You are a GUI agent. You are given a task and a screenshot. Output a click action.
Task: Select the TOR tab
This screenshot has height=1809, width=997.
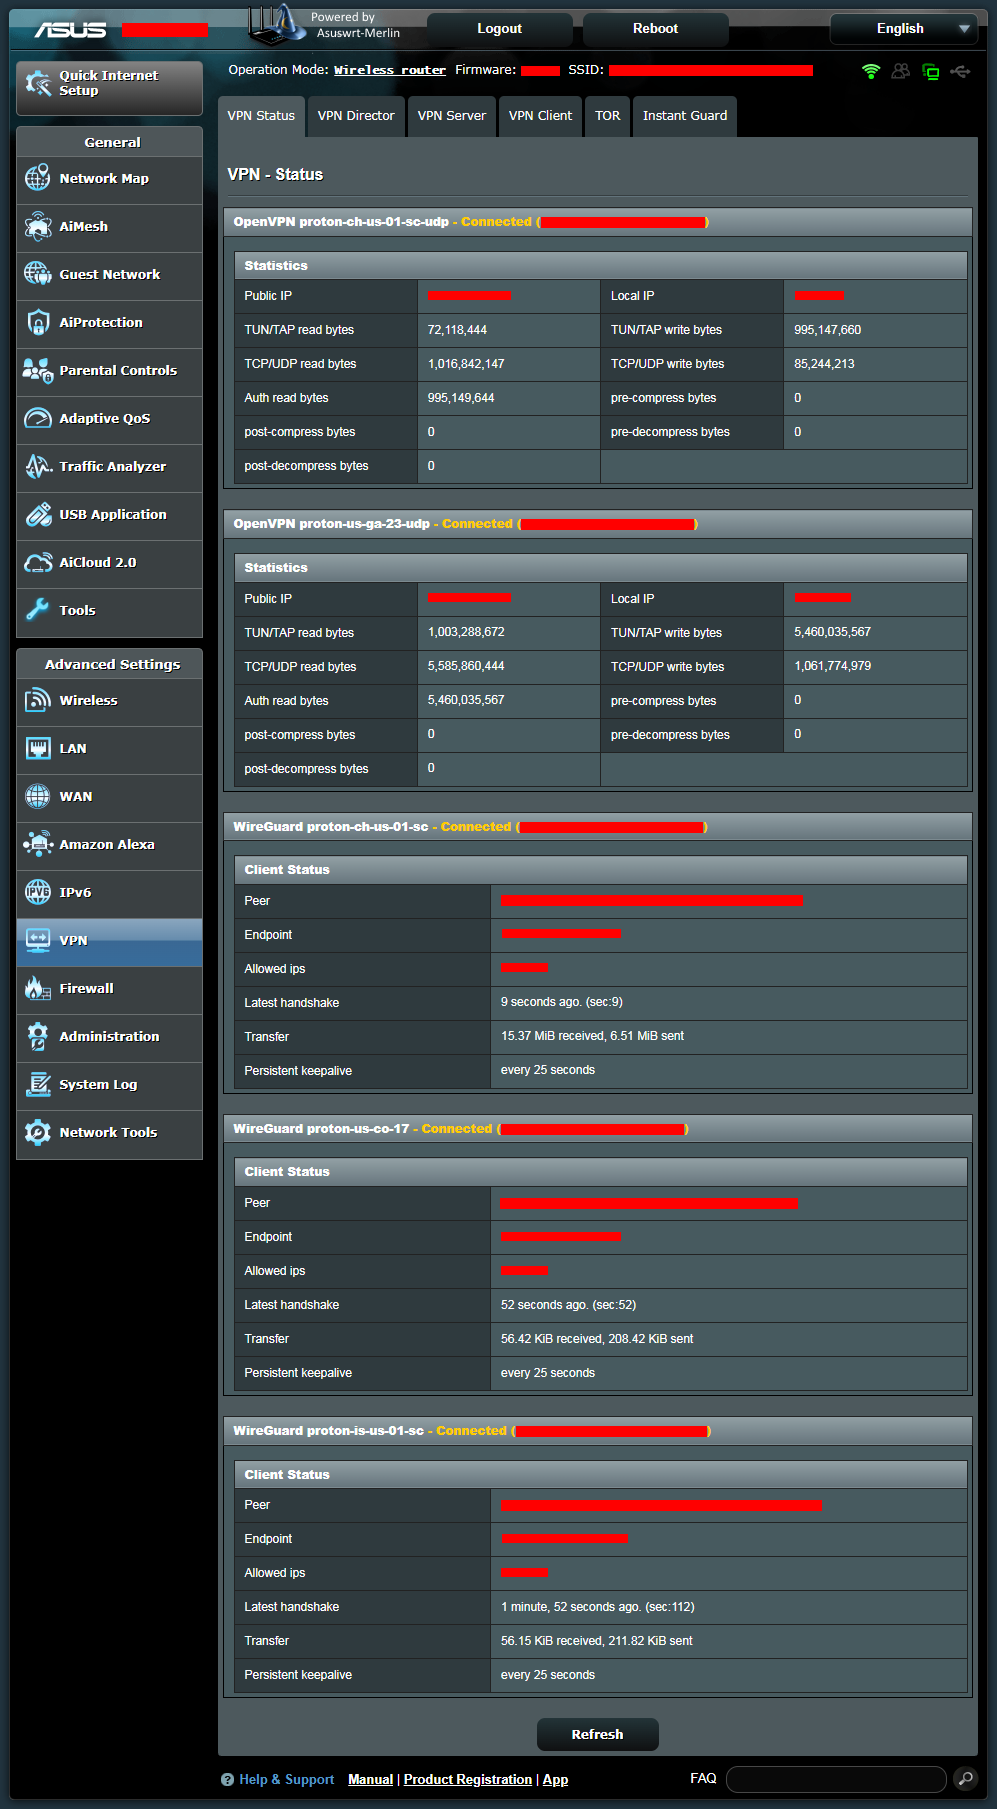pos(608,116)
